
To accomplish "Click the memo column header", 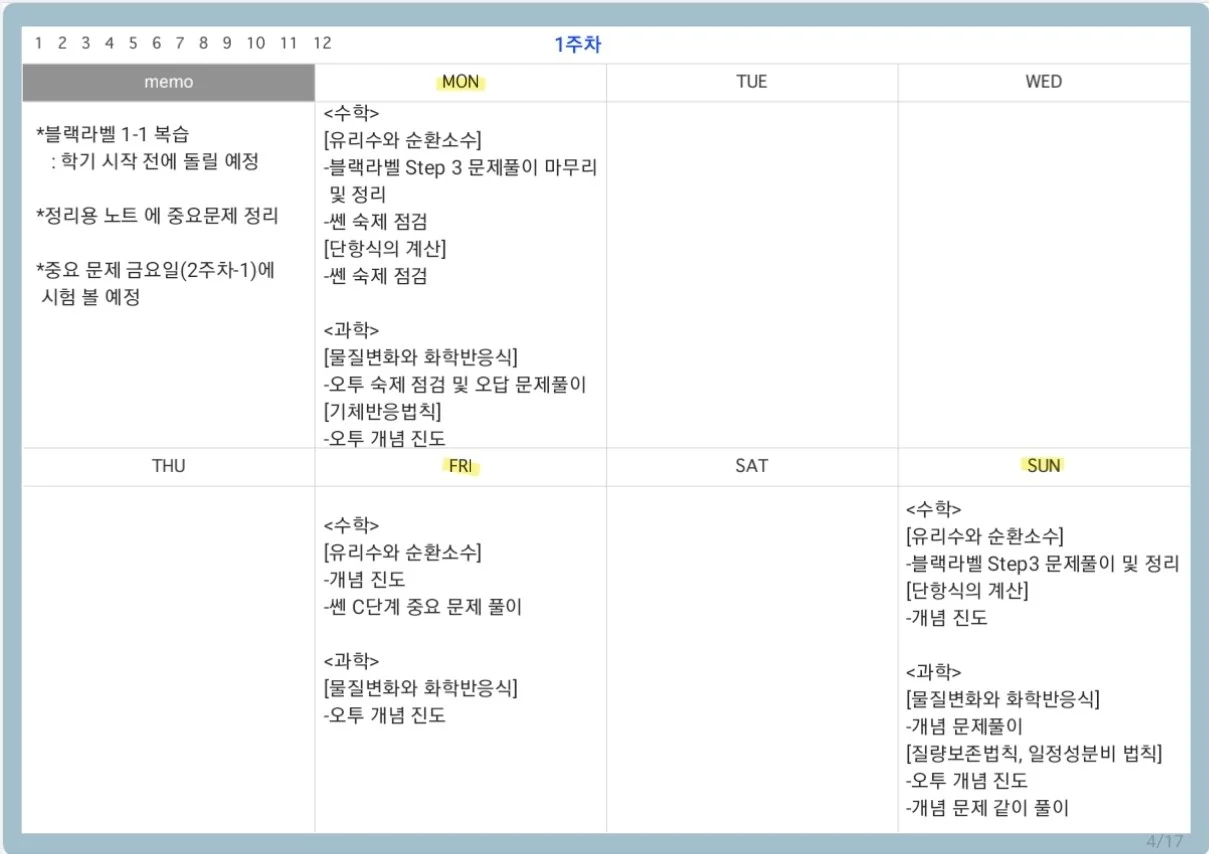I will 168,82.
